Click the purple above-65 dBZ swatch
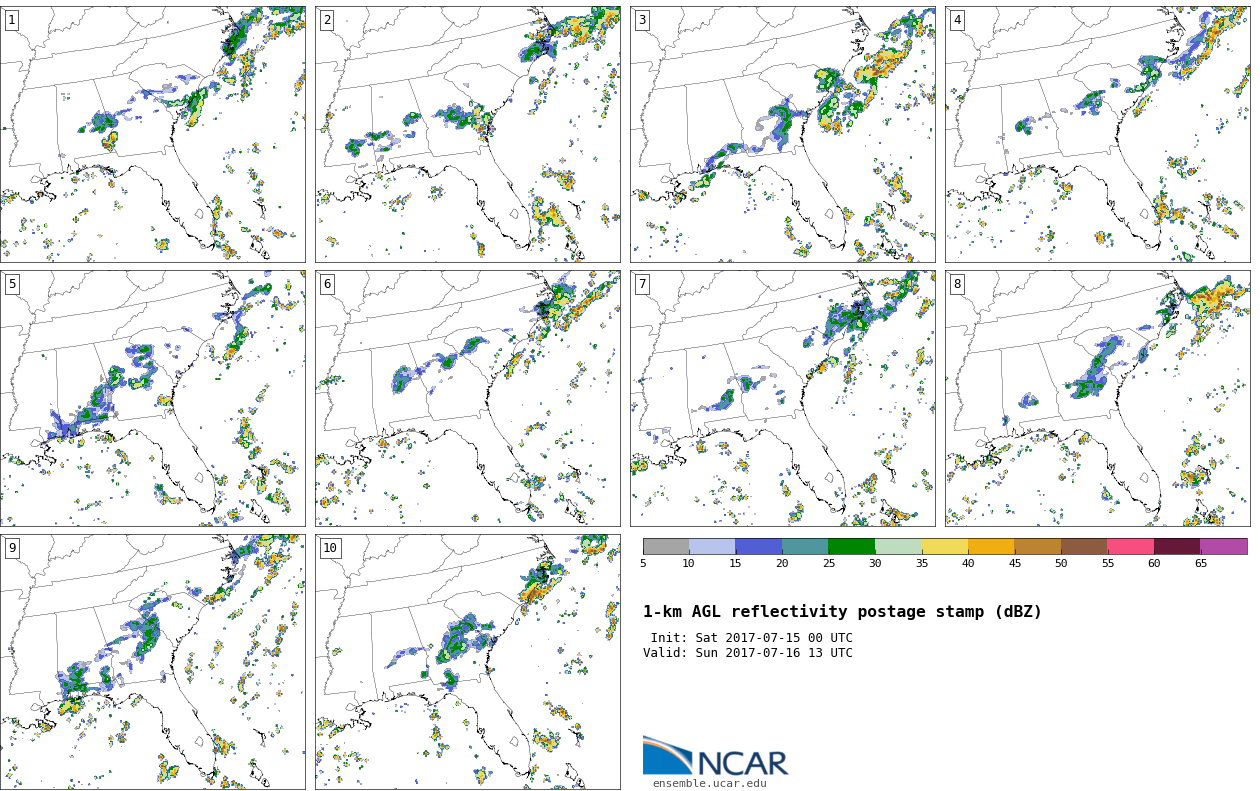This screenshot has width=1260, height=791. tap(1224, 546)
